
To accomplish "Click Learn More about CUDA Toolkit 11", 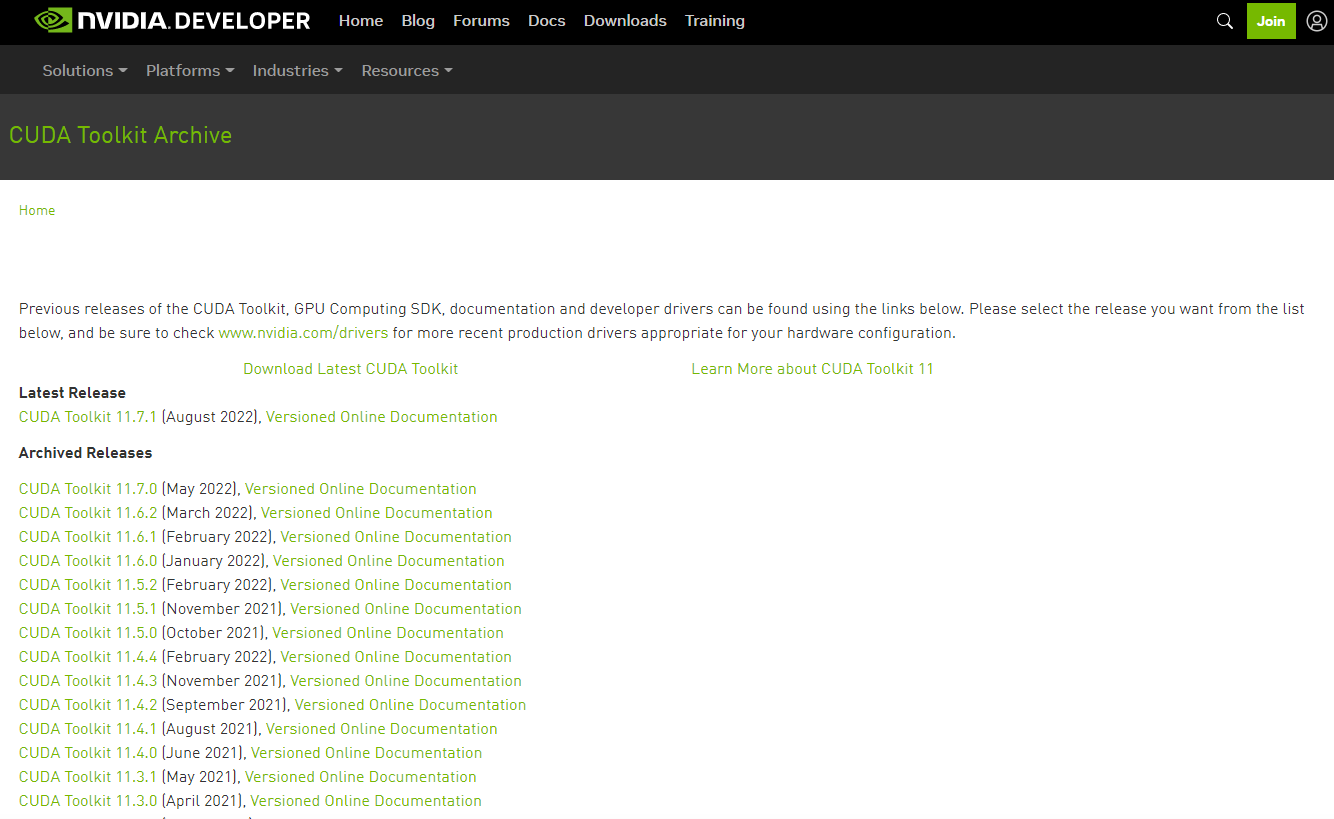I will click(812, 369).
